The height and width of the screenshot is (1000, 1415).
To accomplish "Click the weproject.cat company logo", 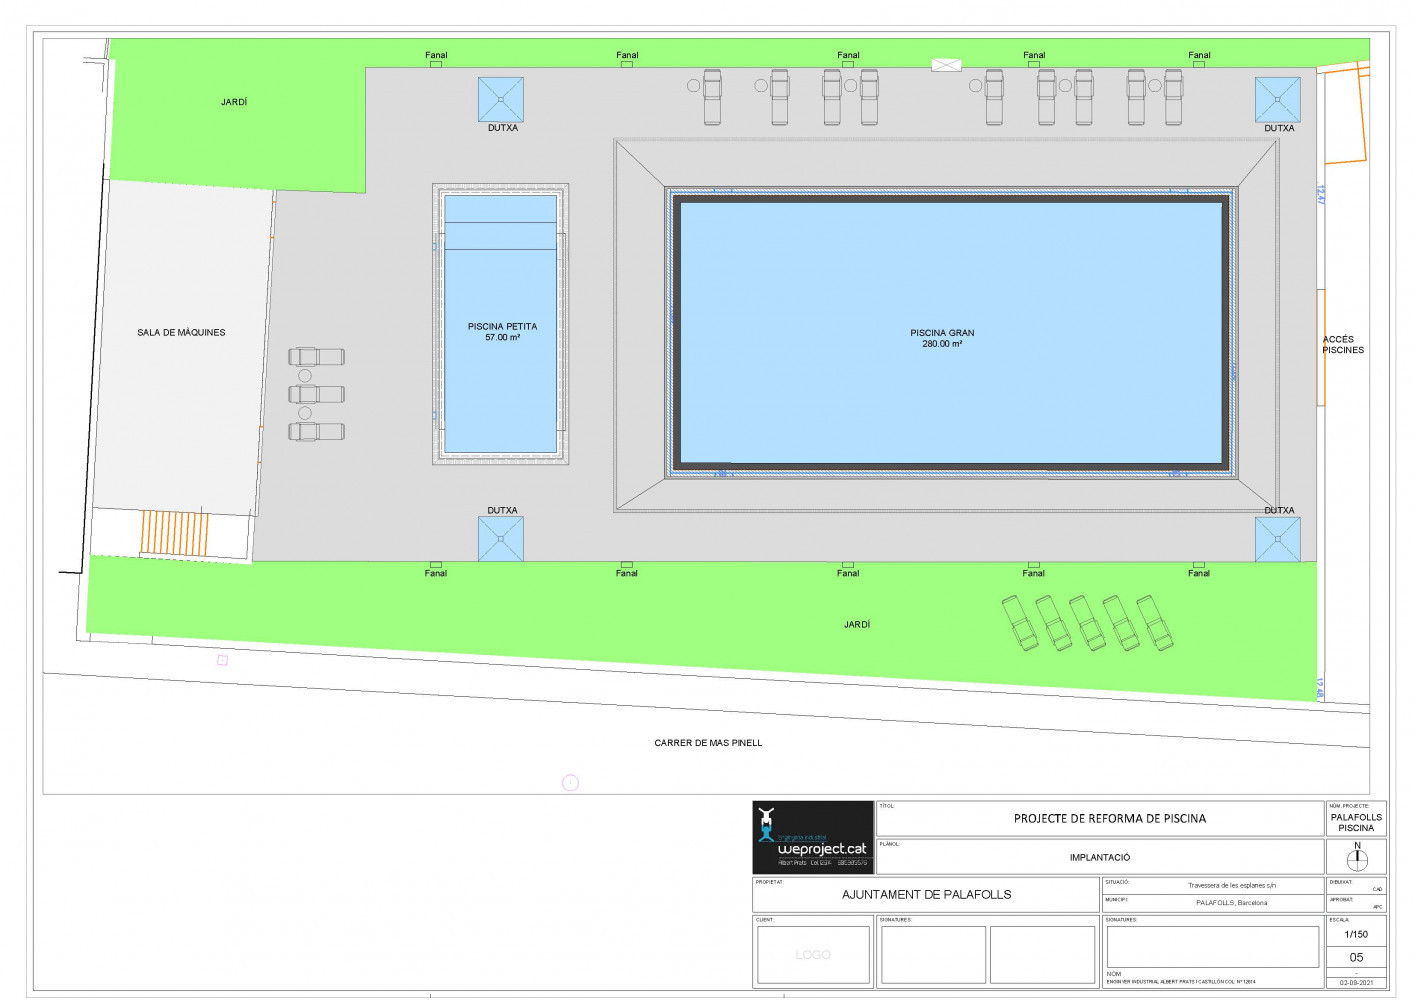I will 813,838.
